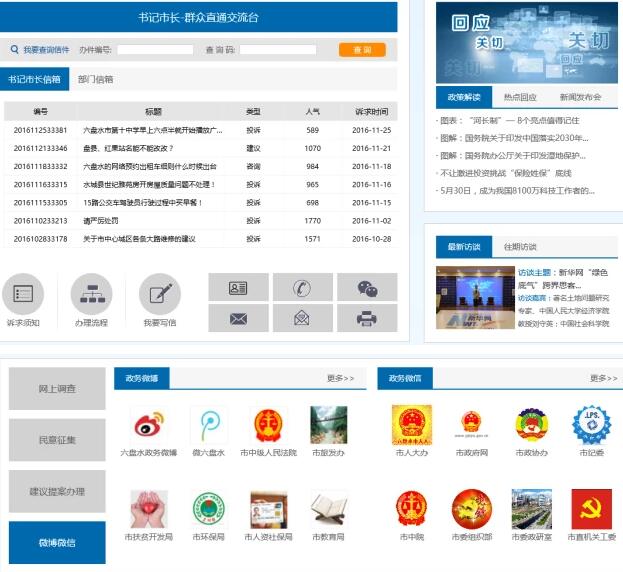The width and height of the screenshot is (623, 572).
Task: Open the 办理流程 flowchart icon
Action: click(90, 294)
